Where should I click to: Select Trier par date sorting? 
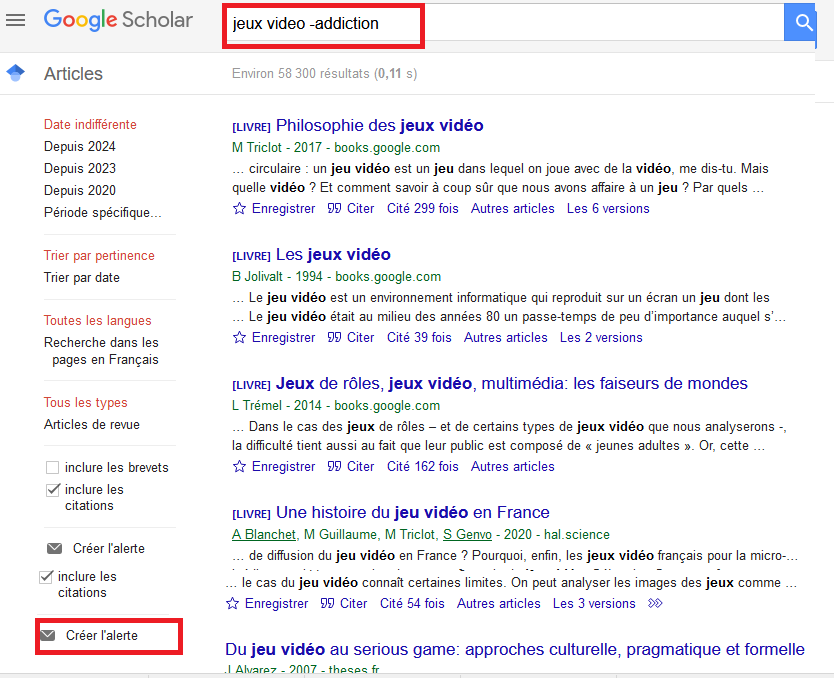[x=82, y=277]
